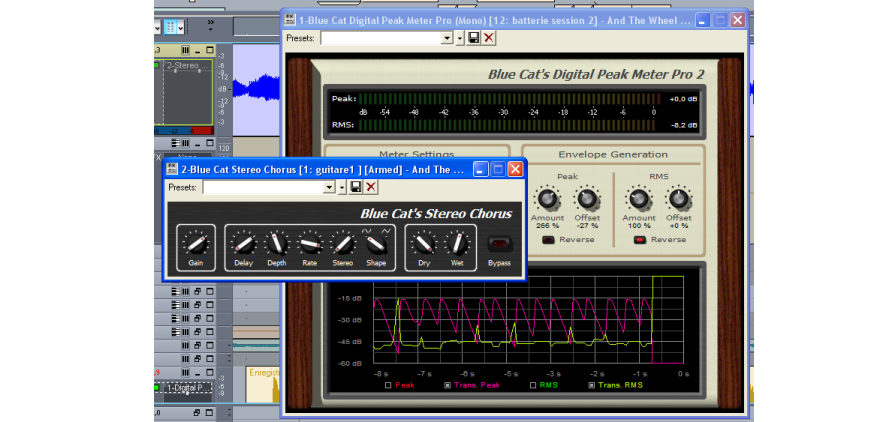This screenshot has width=890, height=422.
Task: Click the Depth knob in Stereo Chorus
Action: point(277,245)
